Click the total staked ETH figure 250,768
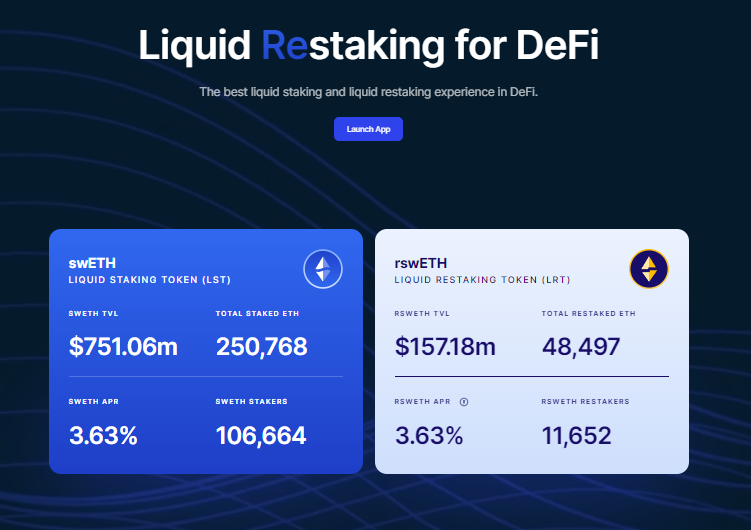This screenshot has height=530, width=751. click(x=262, y=346)
